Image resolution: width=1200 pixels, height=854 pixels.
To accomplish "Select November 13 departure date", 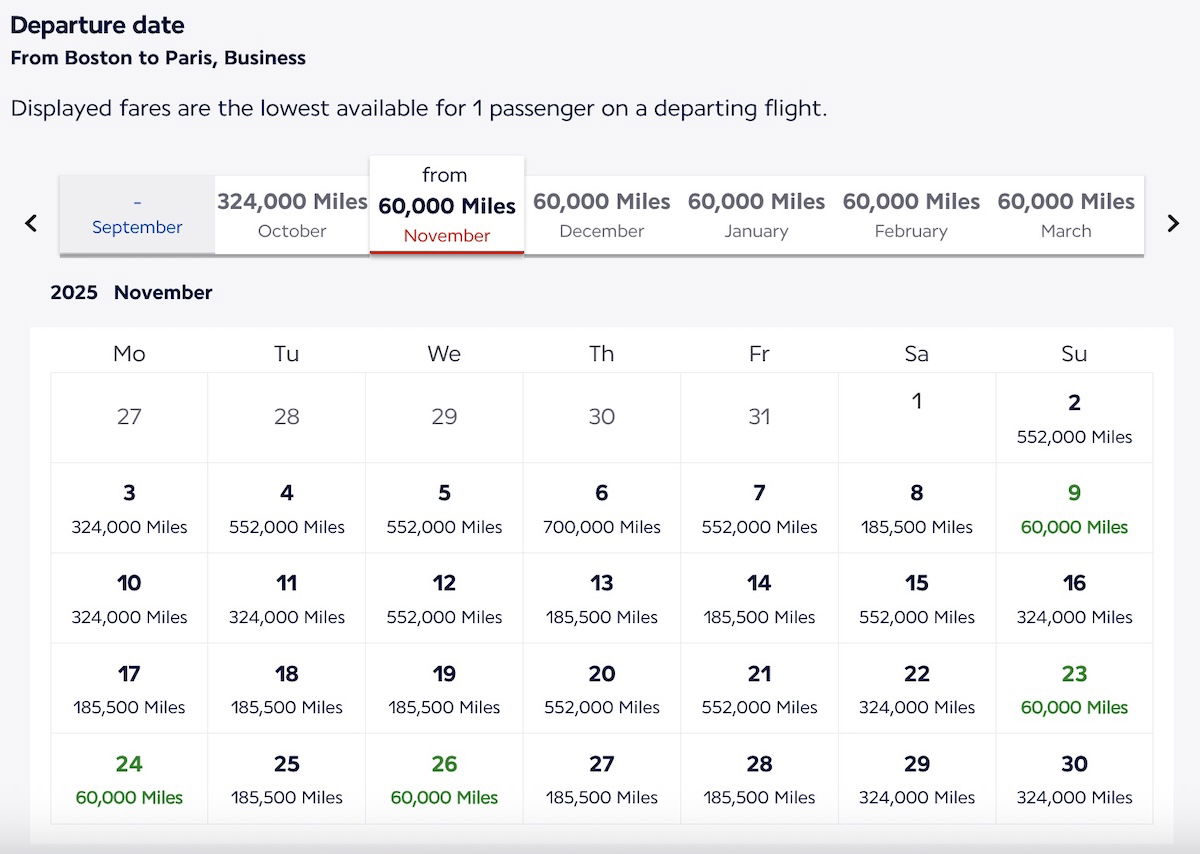I will tap(602, 598).
